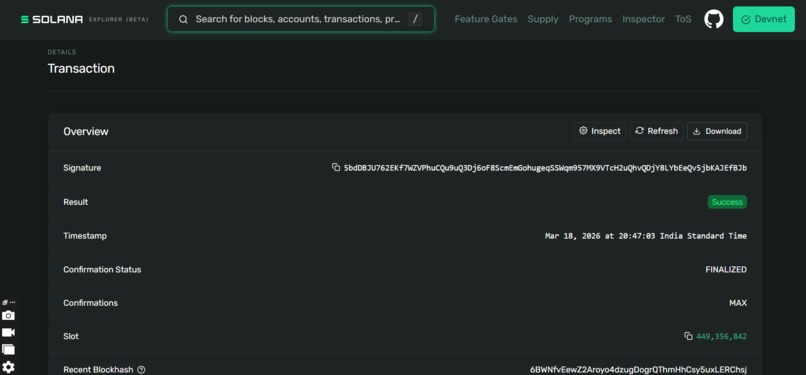Viewport: 806px width, 375px height.
Task: Click the Download button
Action: [x=717, y=131]
